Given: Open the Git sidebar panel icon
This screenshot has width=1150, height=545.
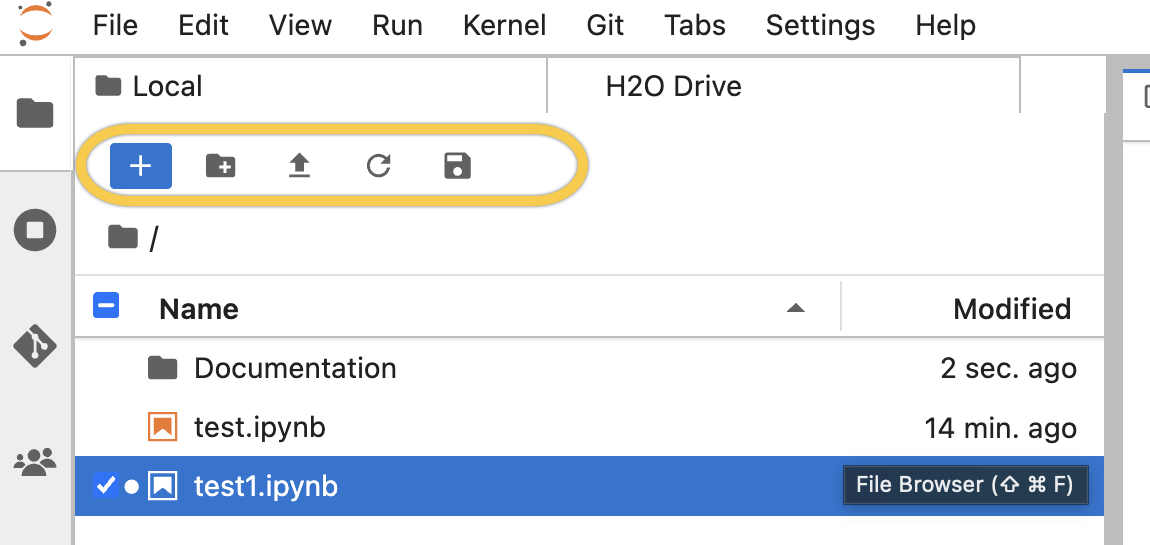Looking at the screenshot, I should [x=35, y=345].
